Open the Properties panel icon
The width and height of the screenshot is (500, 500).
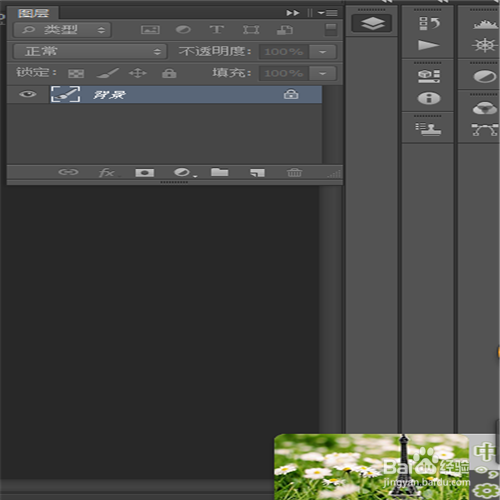click(x=429, y=76)
